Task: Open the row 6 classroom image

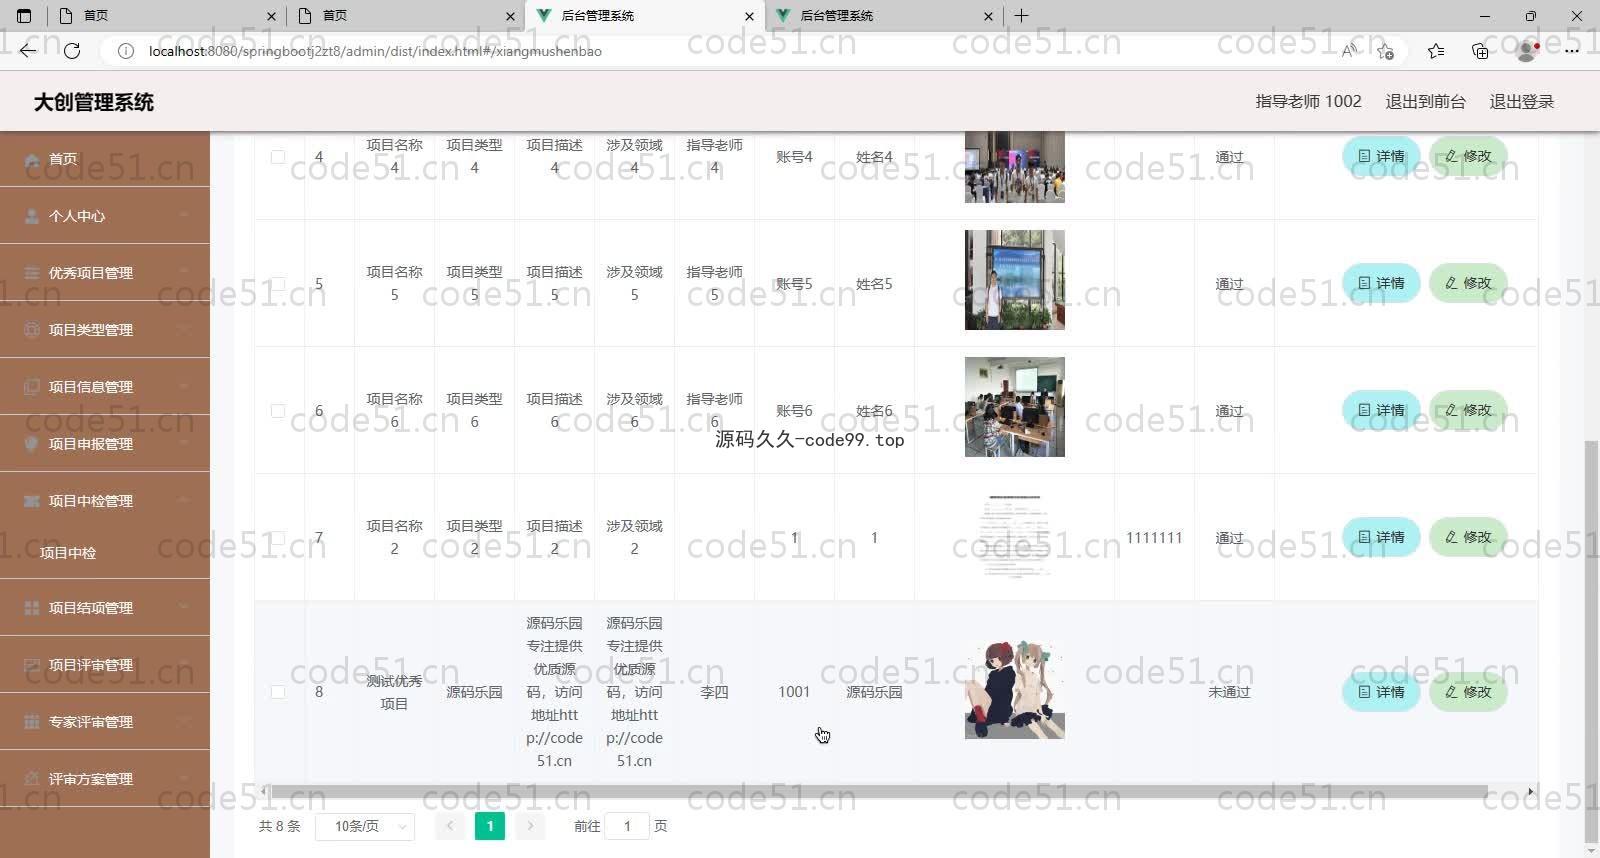Action: pos(1015,407)
